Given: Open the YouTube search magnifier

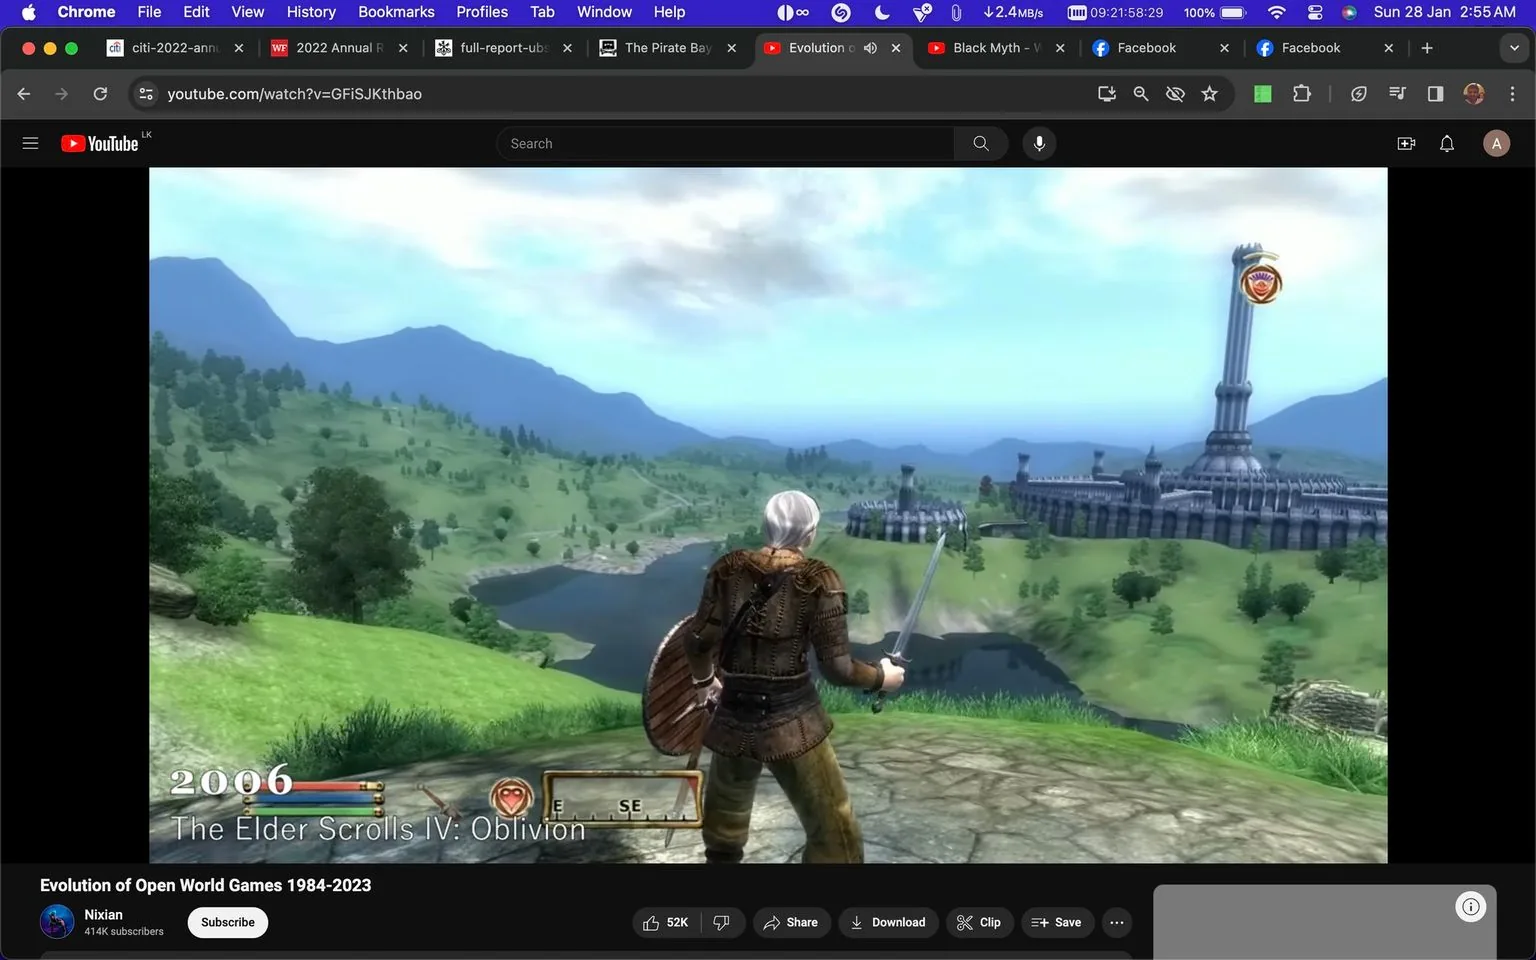Looking at the screenshot, I should tap(979, 143).
